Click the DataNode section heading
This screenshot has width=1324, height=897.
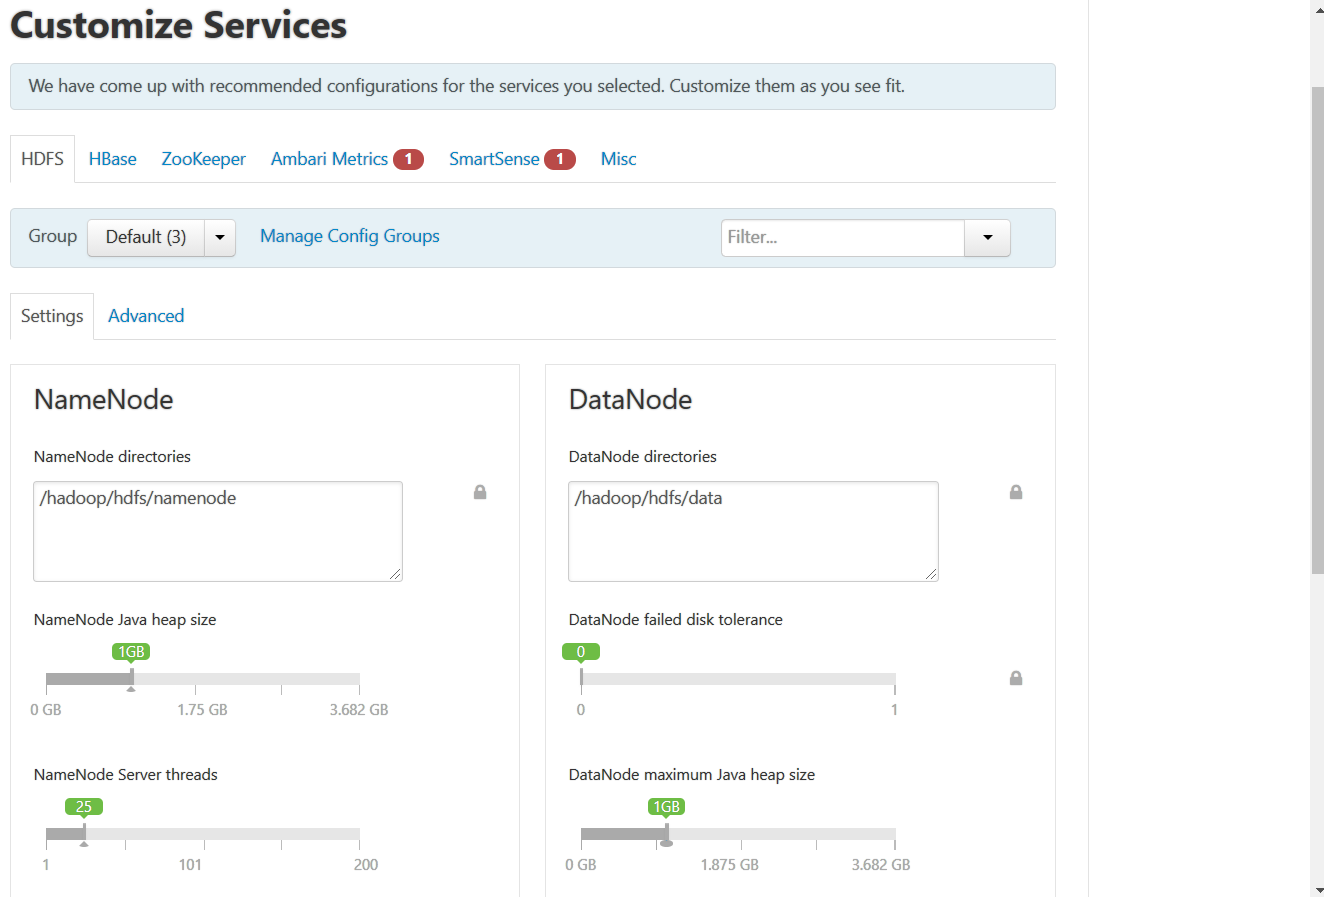point(630,400)
